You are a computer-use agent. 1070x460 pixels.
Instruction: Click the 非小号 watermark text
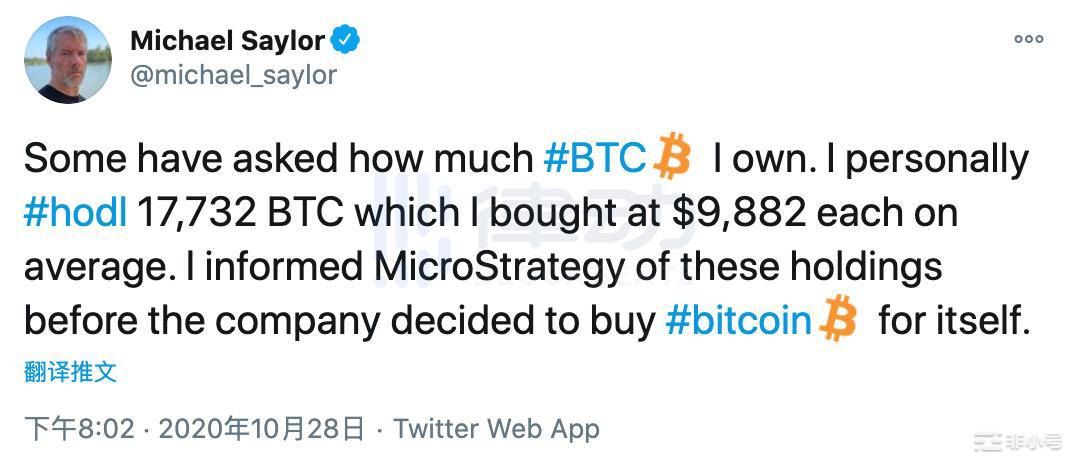coord(1034,440)
